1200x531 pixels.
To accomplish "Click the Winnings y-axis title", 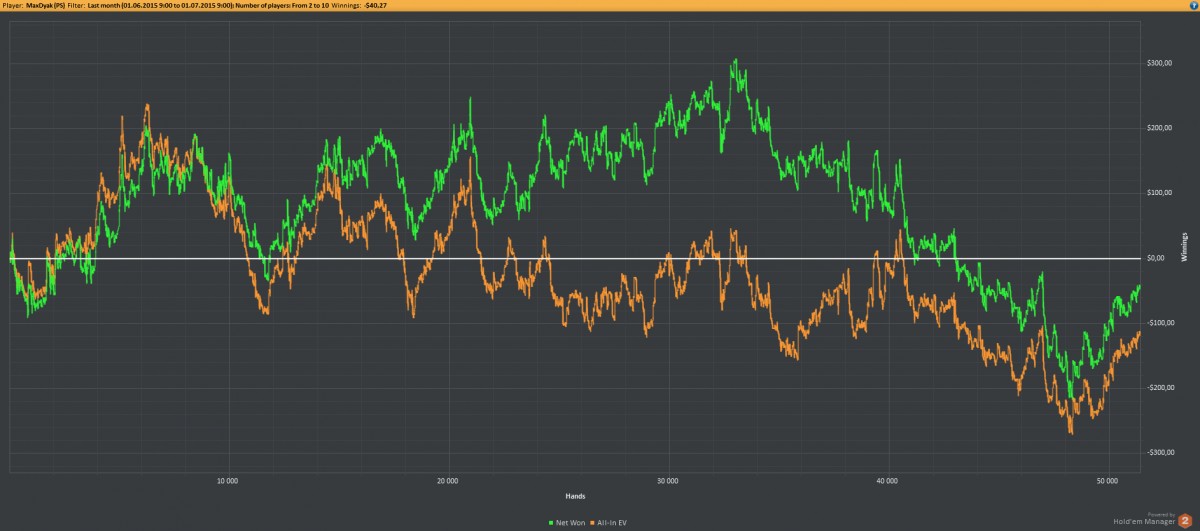I will (x=1184, y=246).
